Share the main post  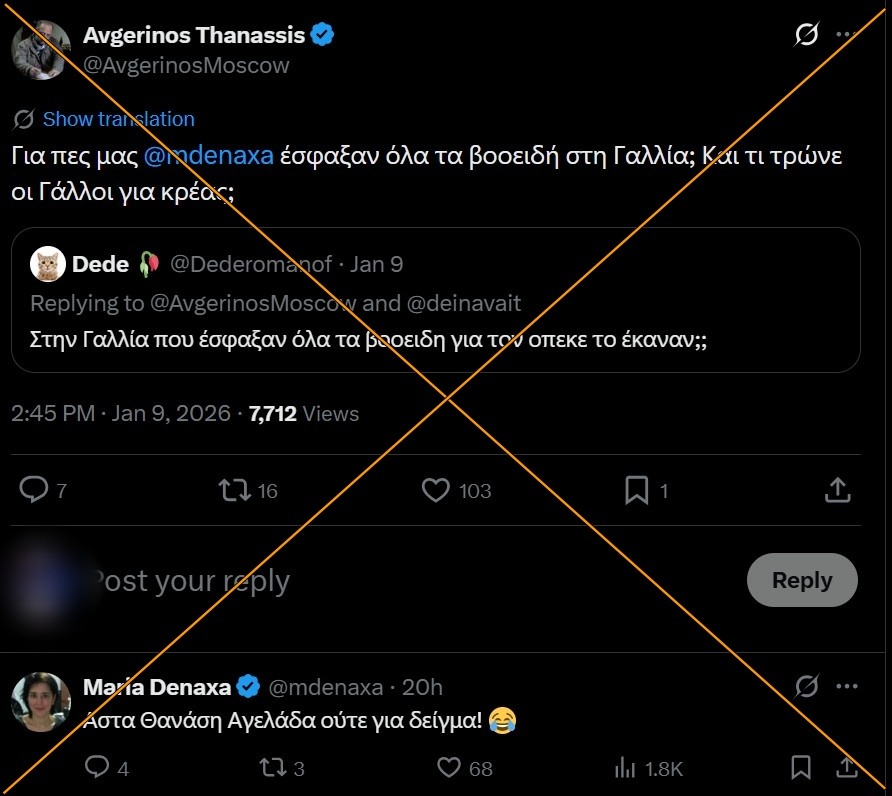pyautogui.click(x=838, y=489)
